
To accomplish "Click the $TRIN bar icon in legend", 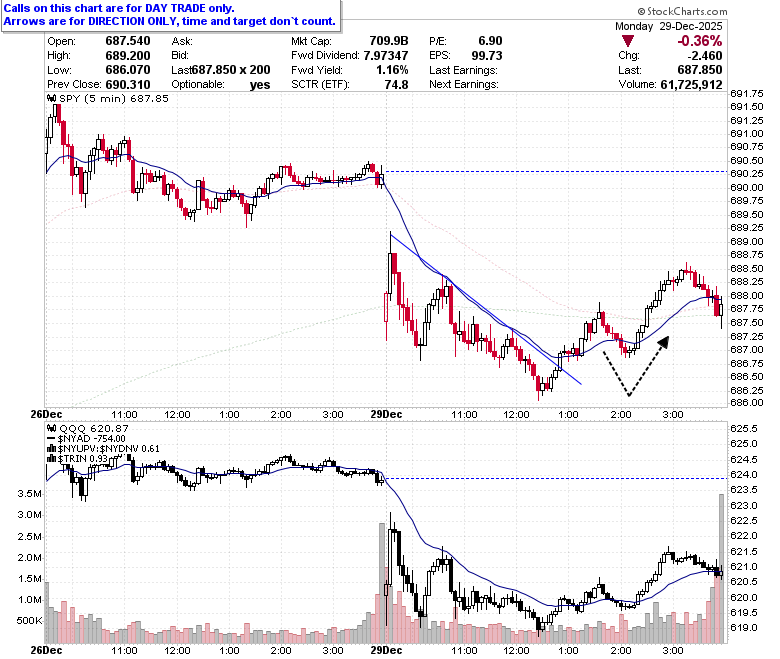I will [x=52, y=459].
